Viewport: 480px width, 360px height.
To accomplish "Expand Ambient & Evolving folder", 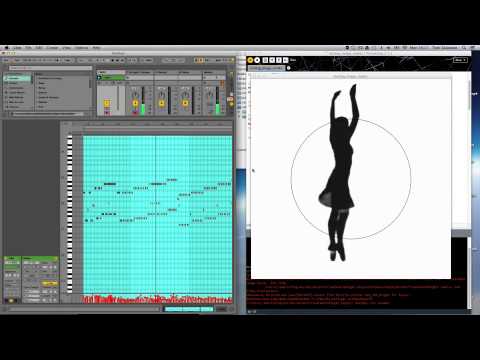I will point(50,78).
